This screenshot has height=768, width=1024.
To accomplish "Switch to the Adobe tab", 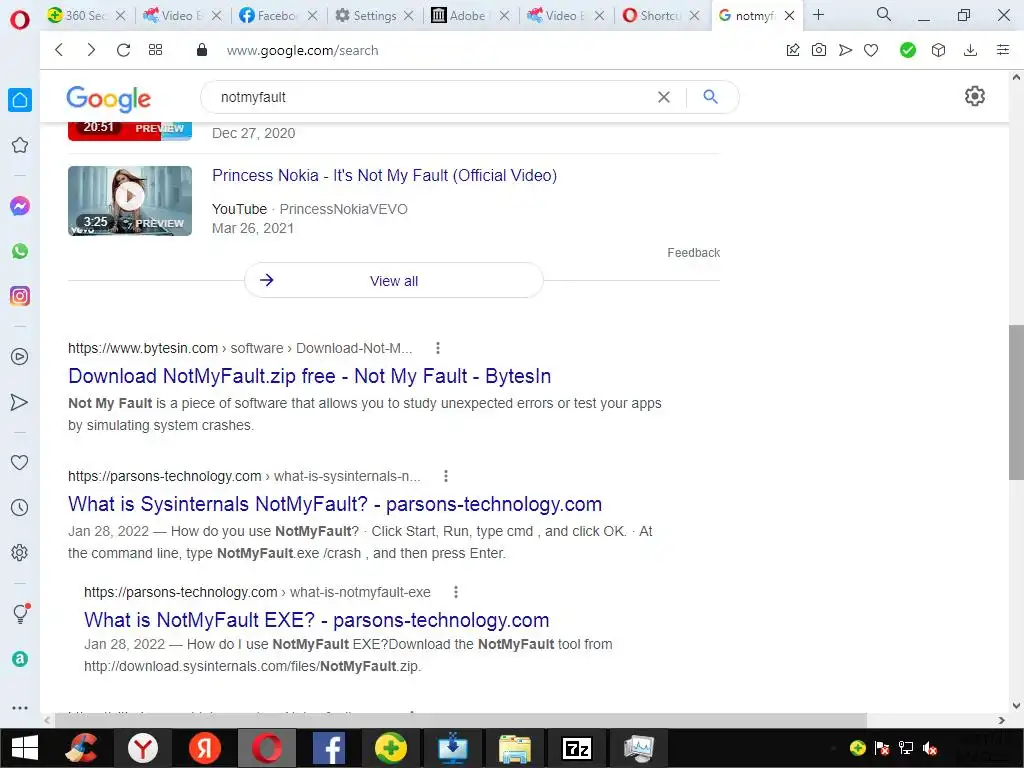I will tap(459, 15).
